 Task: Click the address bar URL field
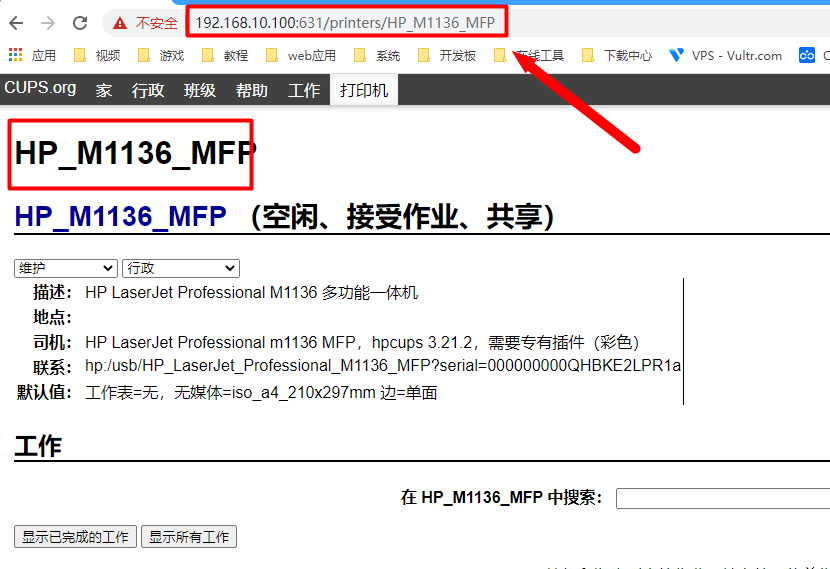pyautogui.click(x=345, y=23)
